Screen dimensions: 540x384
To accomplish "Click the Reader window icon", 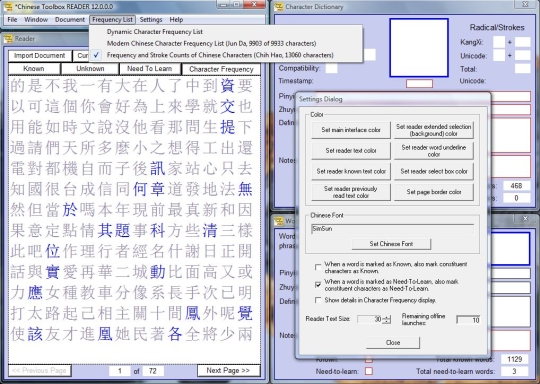I will click(x=8, y=39).
